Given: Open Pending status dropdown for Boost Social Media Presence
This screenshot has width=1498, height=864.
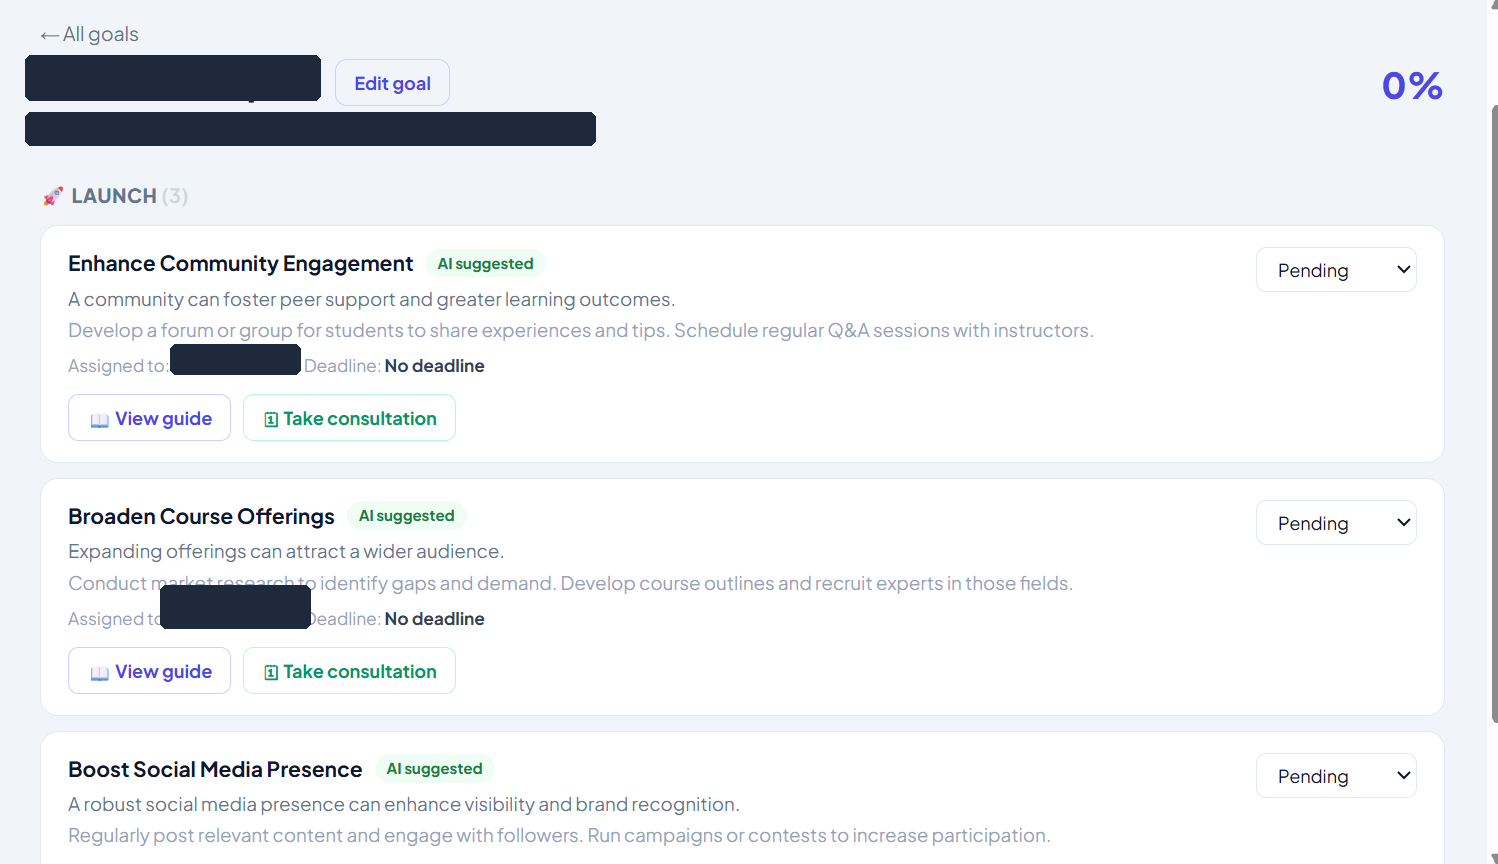Looking at the screenshot, I should 1336,776.
